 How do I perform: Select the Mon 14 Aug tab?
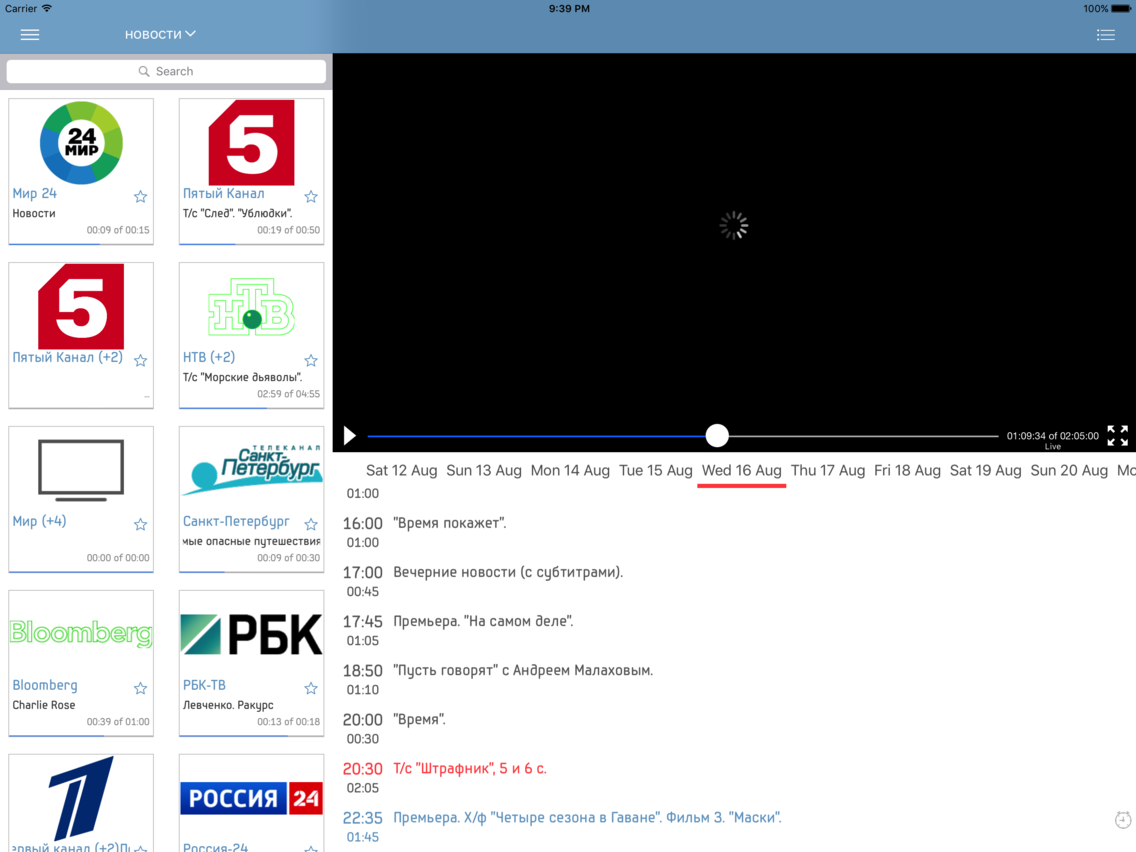(570, 470)
